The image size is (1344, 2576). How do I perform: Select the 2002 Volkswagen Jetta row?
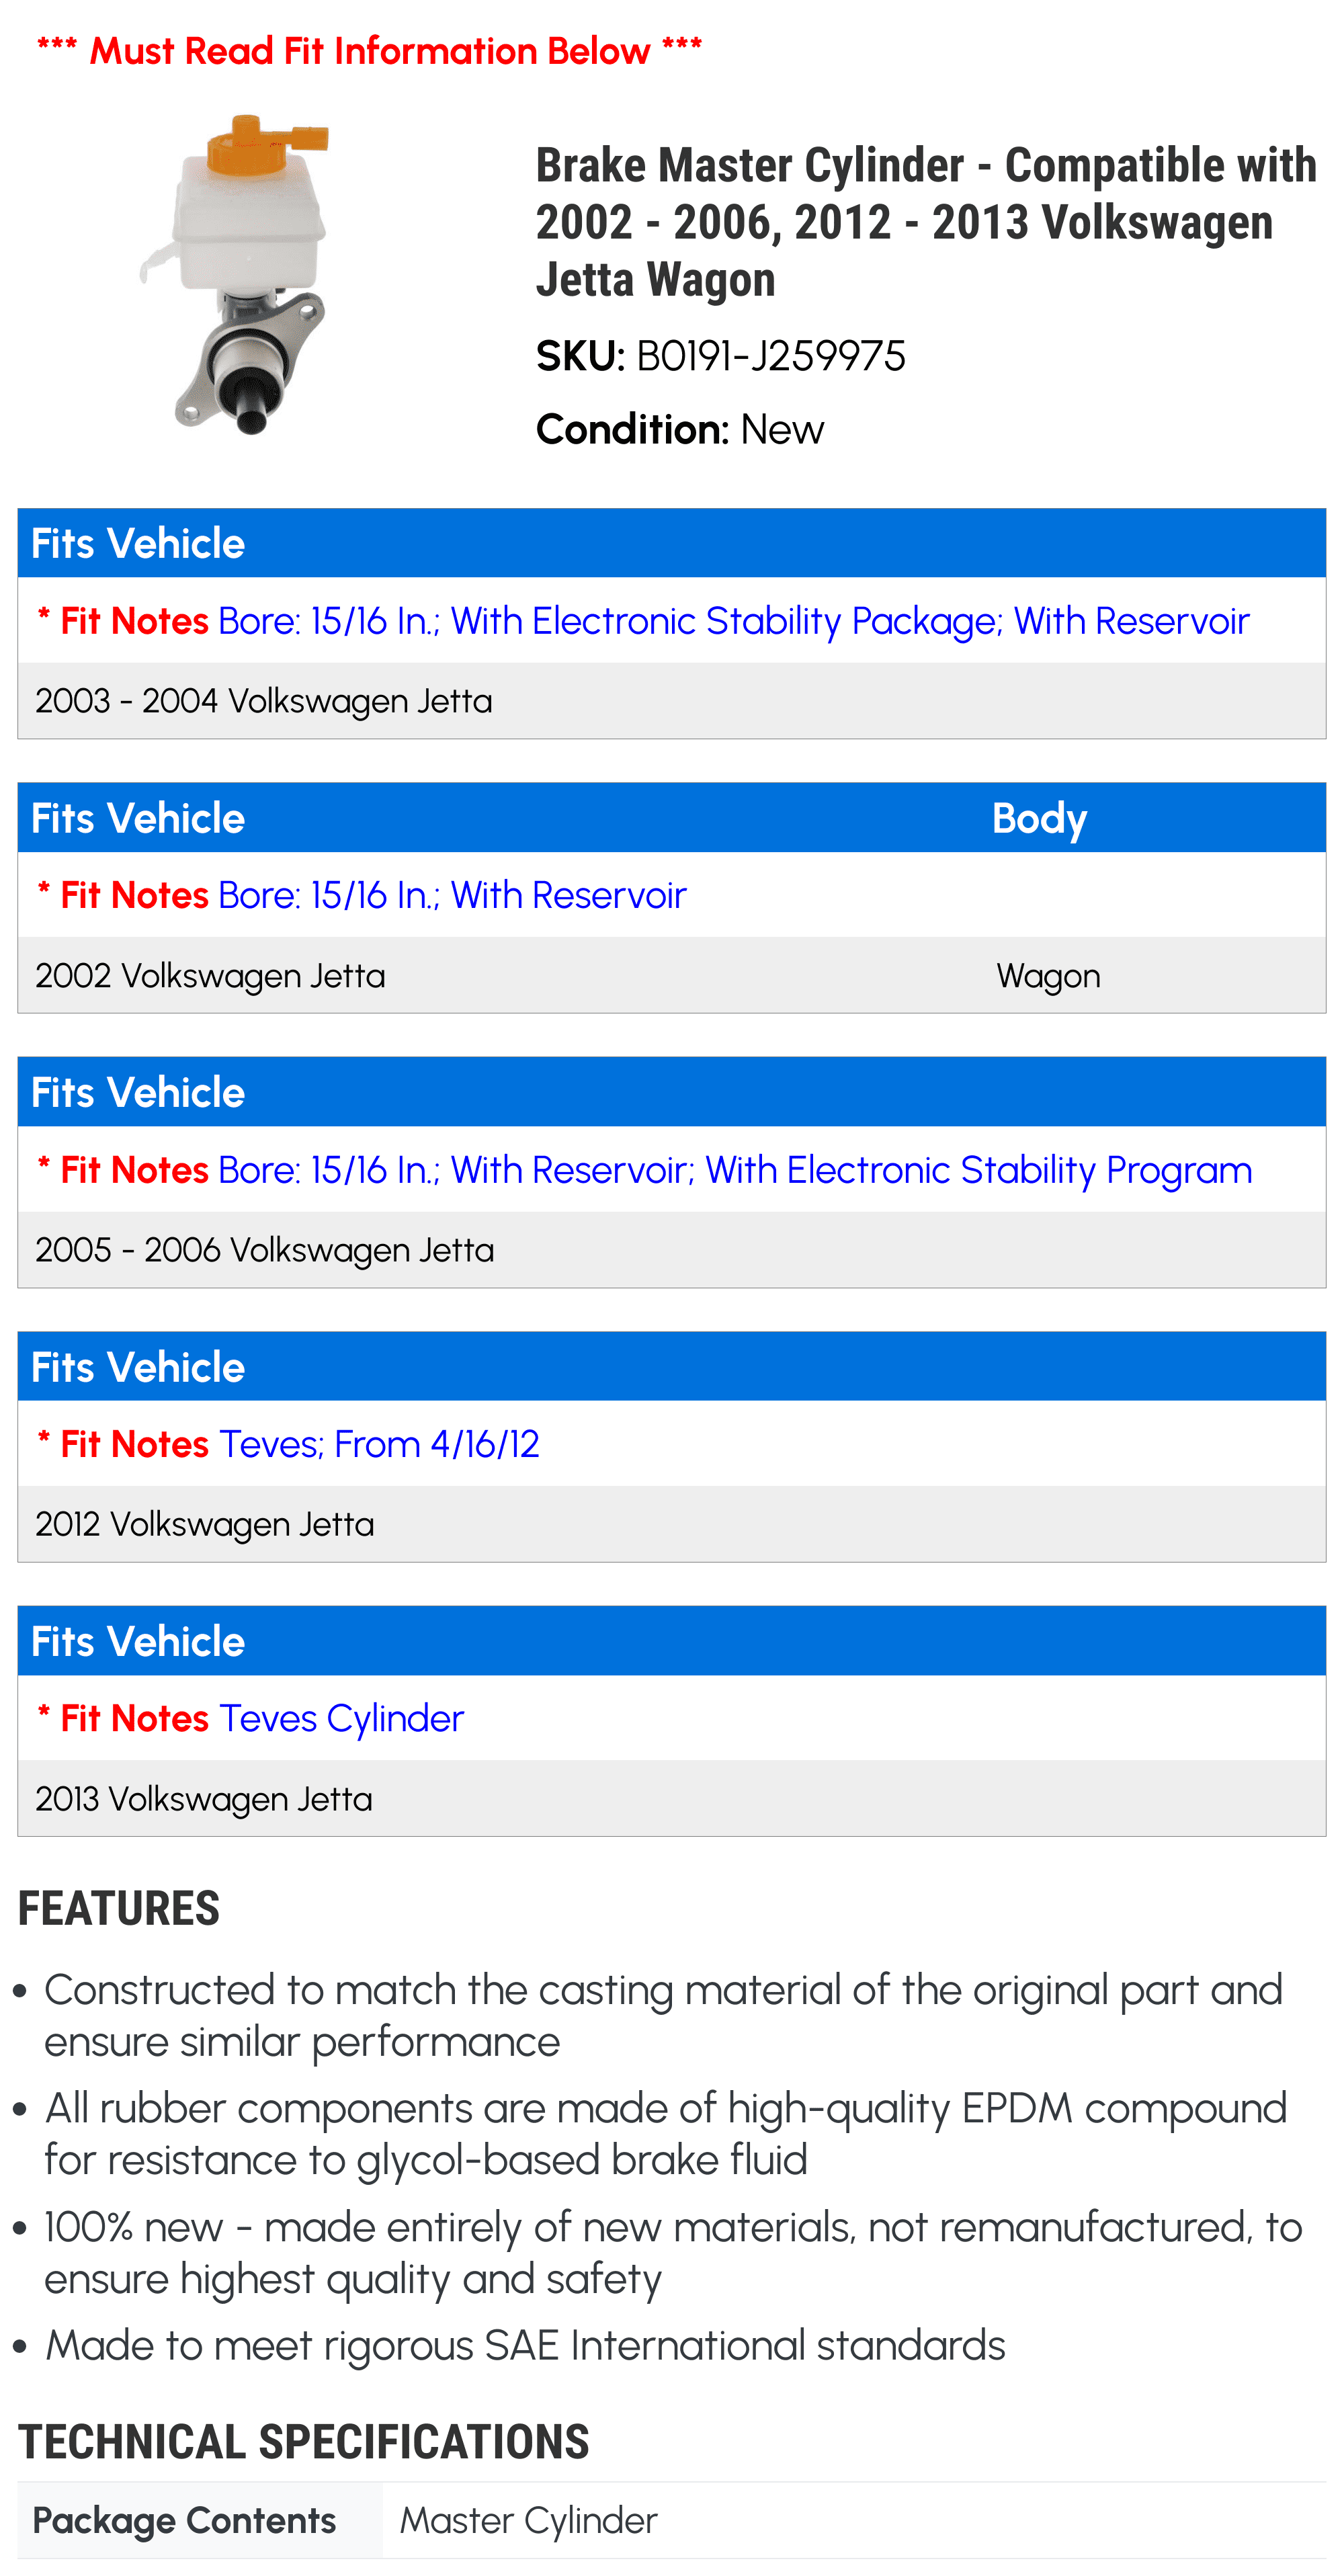pyautogui.click(x=672, y=975)
